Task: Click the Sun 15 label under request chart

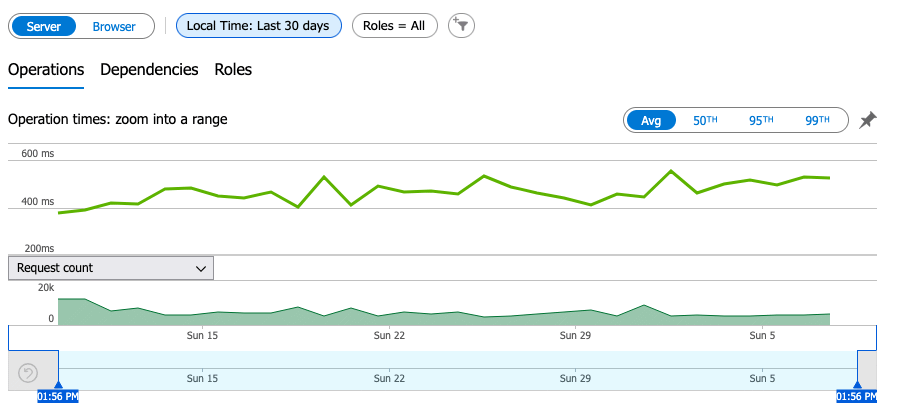Action: (203, 335)
